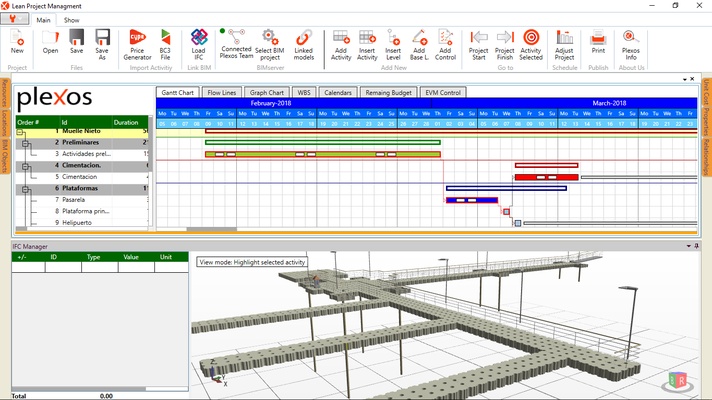Image resolution: width=712 pixels, height=400 pixels.
Task: Open the Graph Chart tab
Action: tap(267, 92)
